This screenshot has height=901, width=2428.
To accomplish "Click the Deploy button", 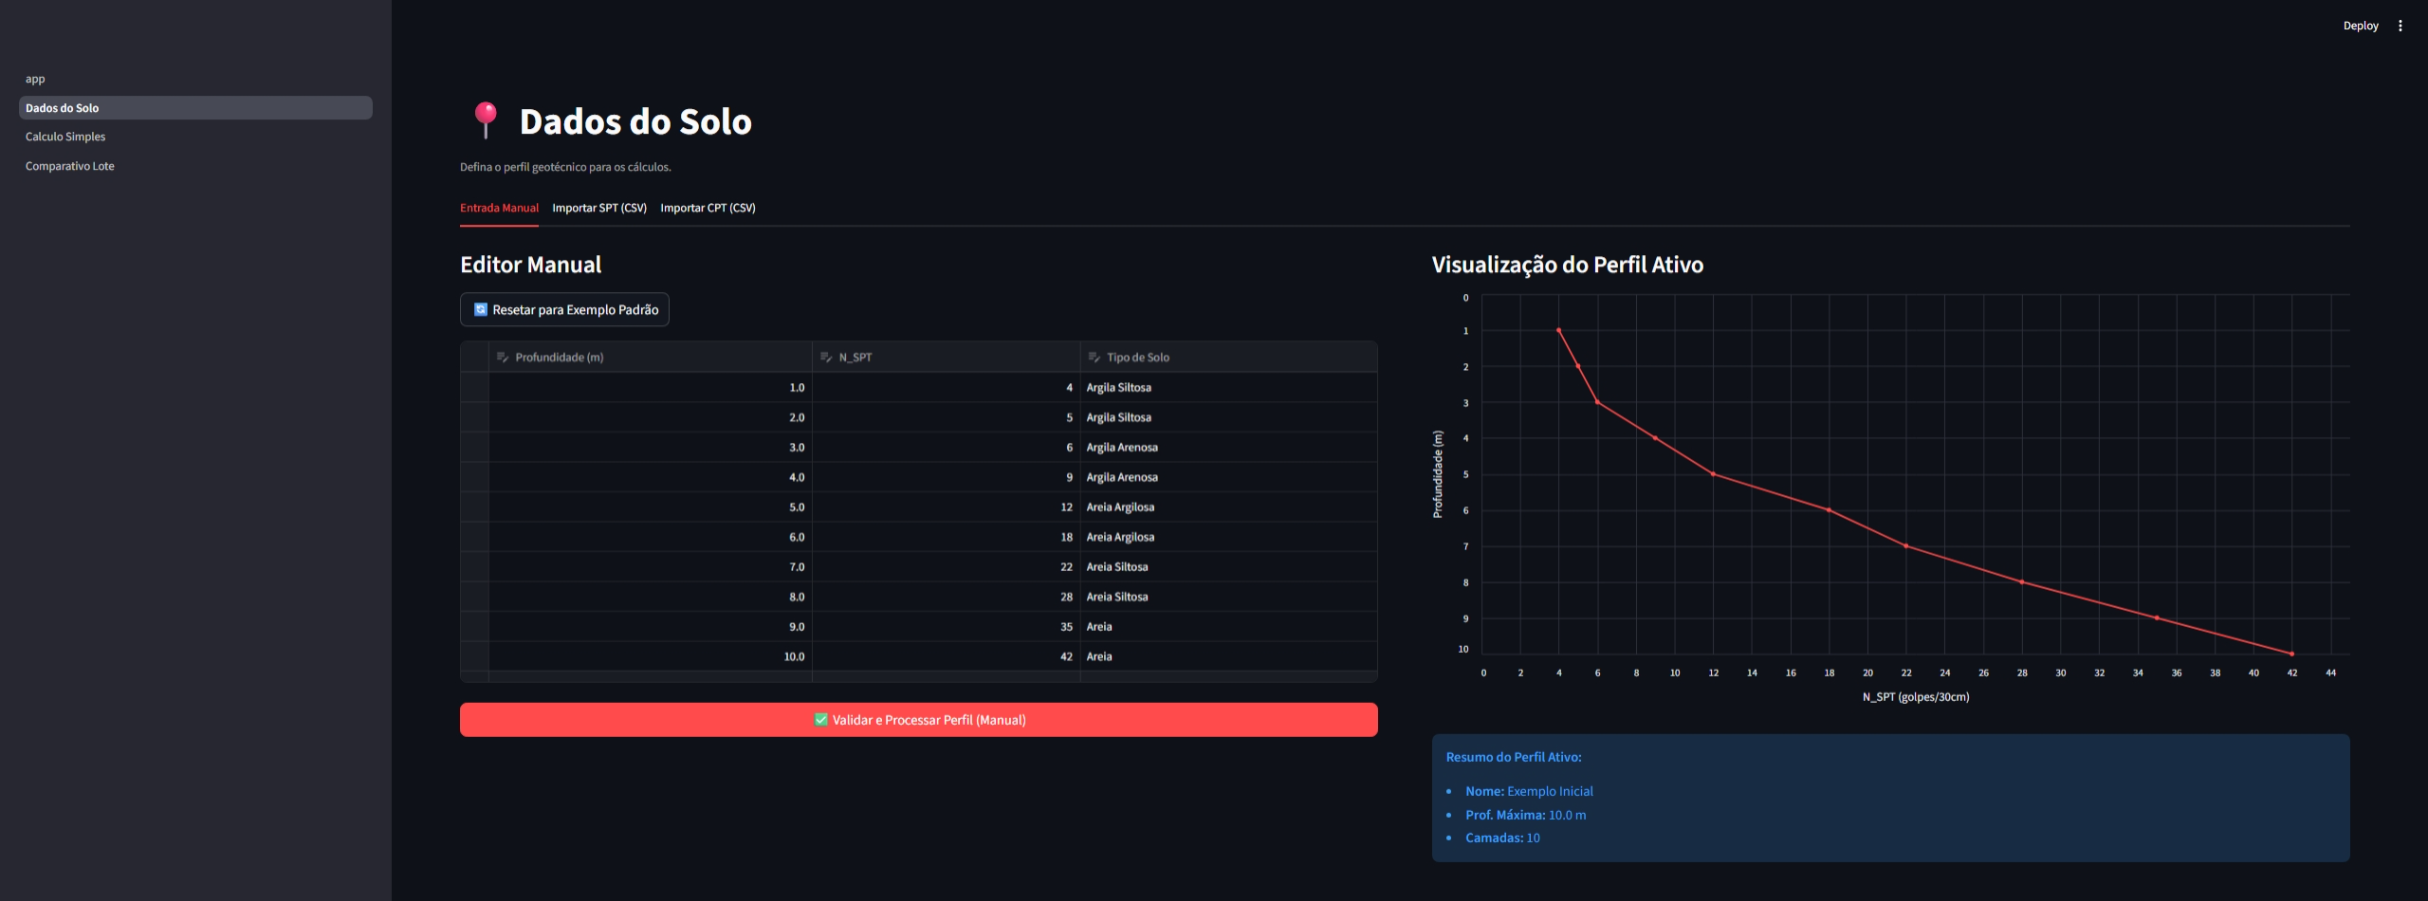I will click(2360, 26).
